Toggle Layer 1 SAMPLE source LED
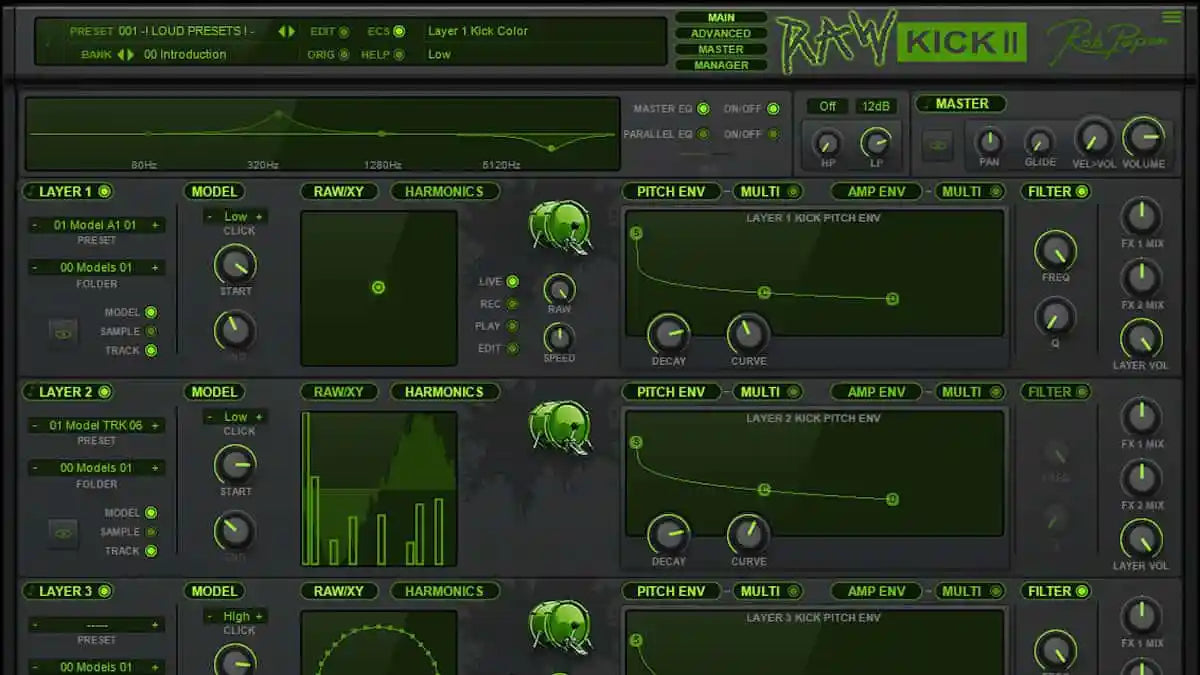Screen dimensions: 1200x675 [x=151, y=331]
